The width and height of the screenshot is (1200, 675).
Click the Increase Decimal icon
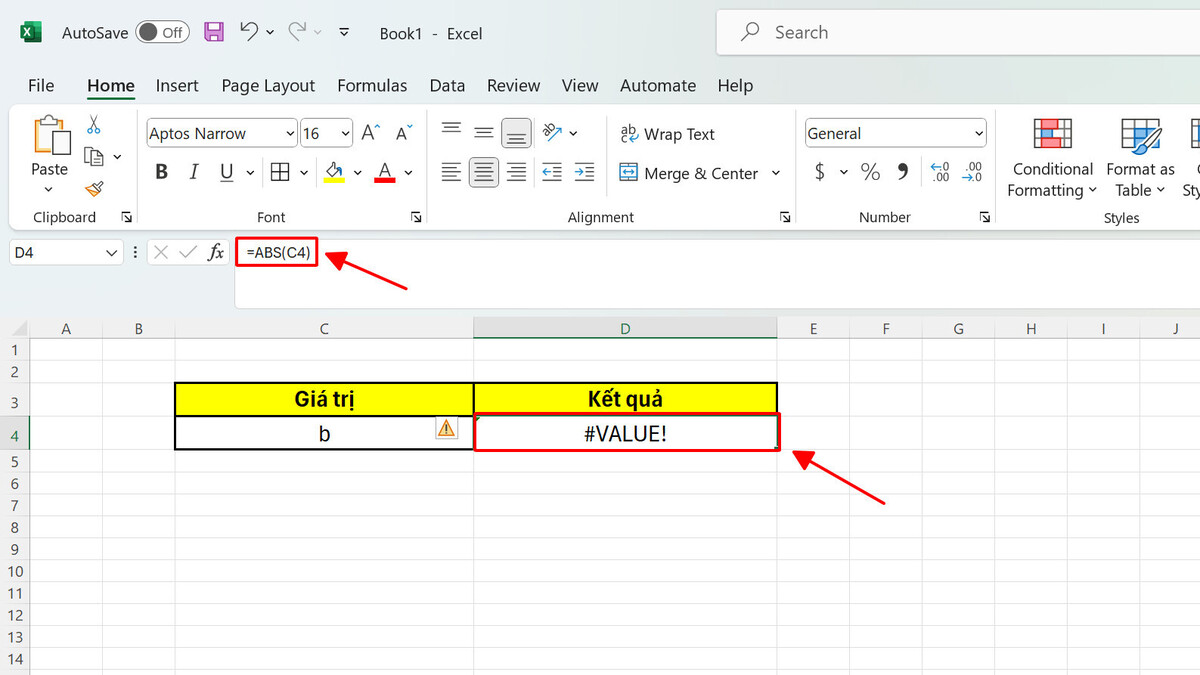pyautogui.click(x=938, y=171)
